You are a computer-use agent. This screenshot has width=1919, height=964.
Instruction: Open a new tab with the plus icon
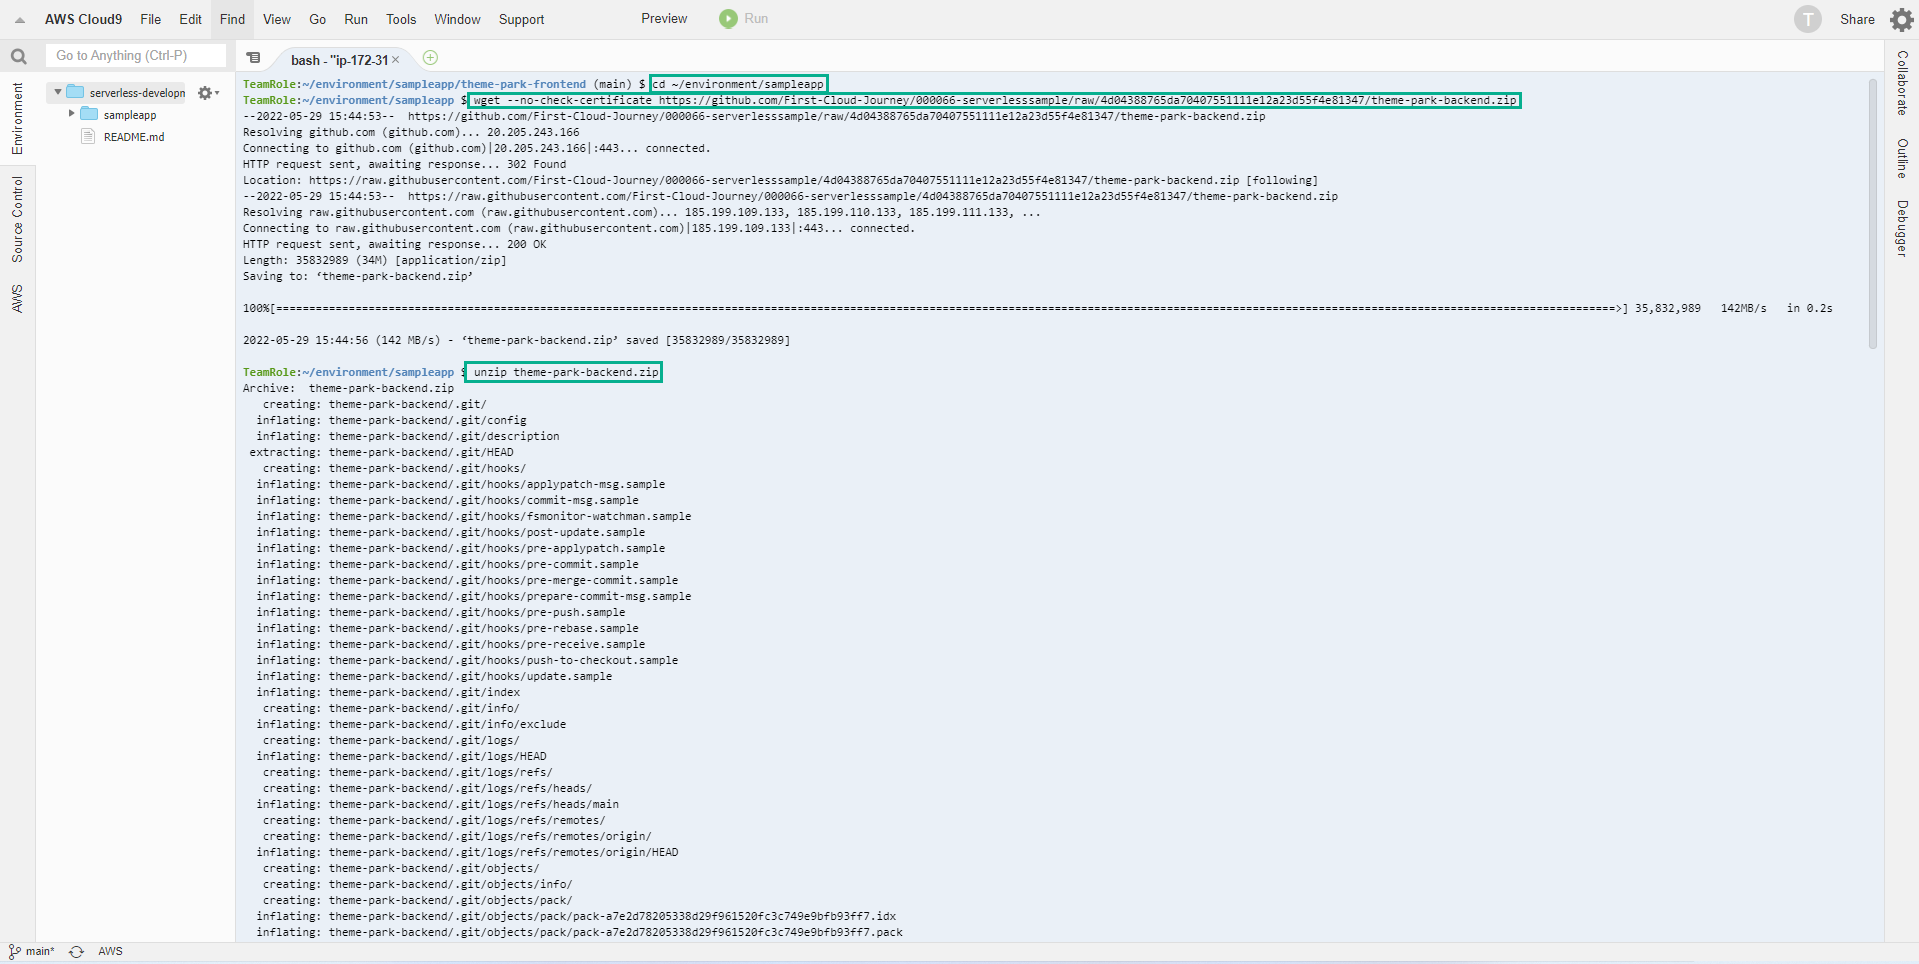(430, 58)
